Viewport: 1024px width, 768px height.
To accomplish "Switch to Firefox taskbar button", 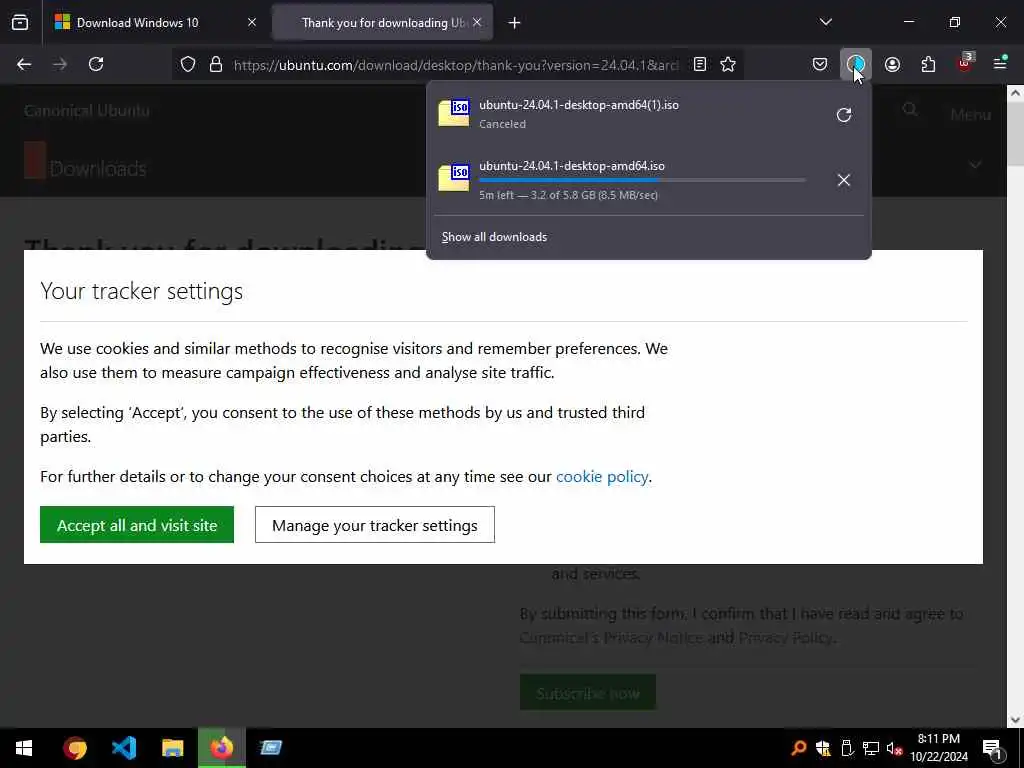I will point(222,748).
